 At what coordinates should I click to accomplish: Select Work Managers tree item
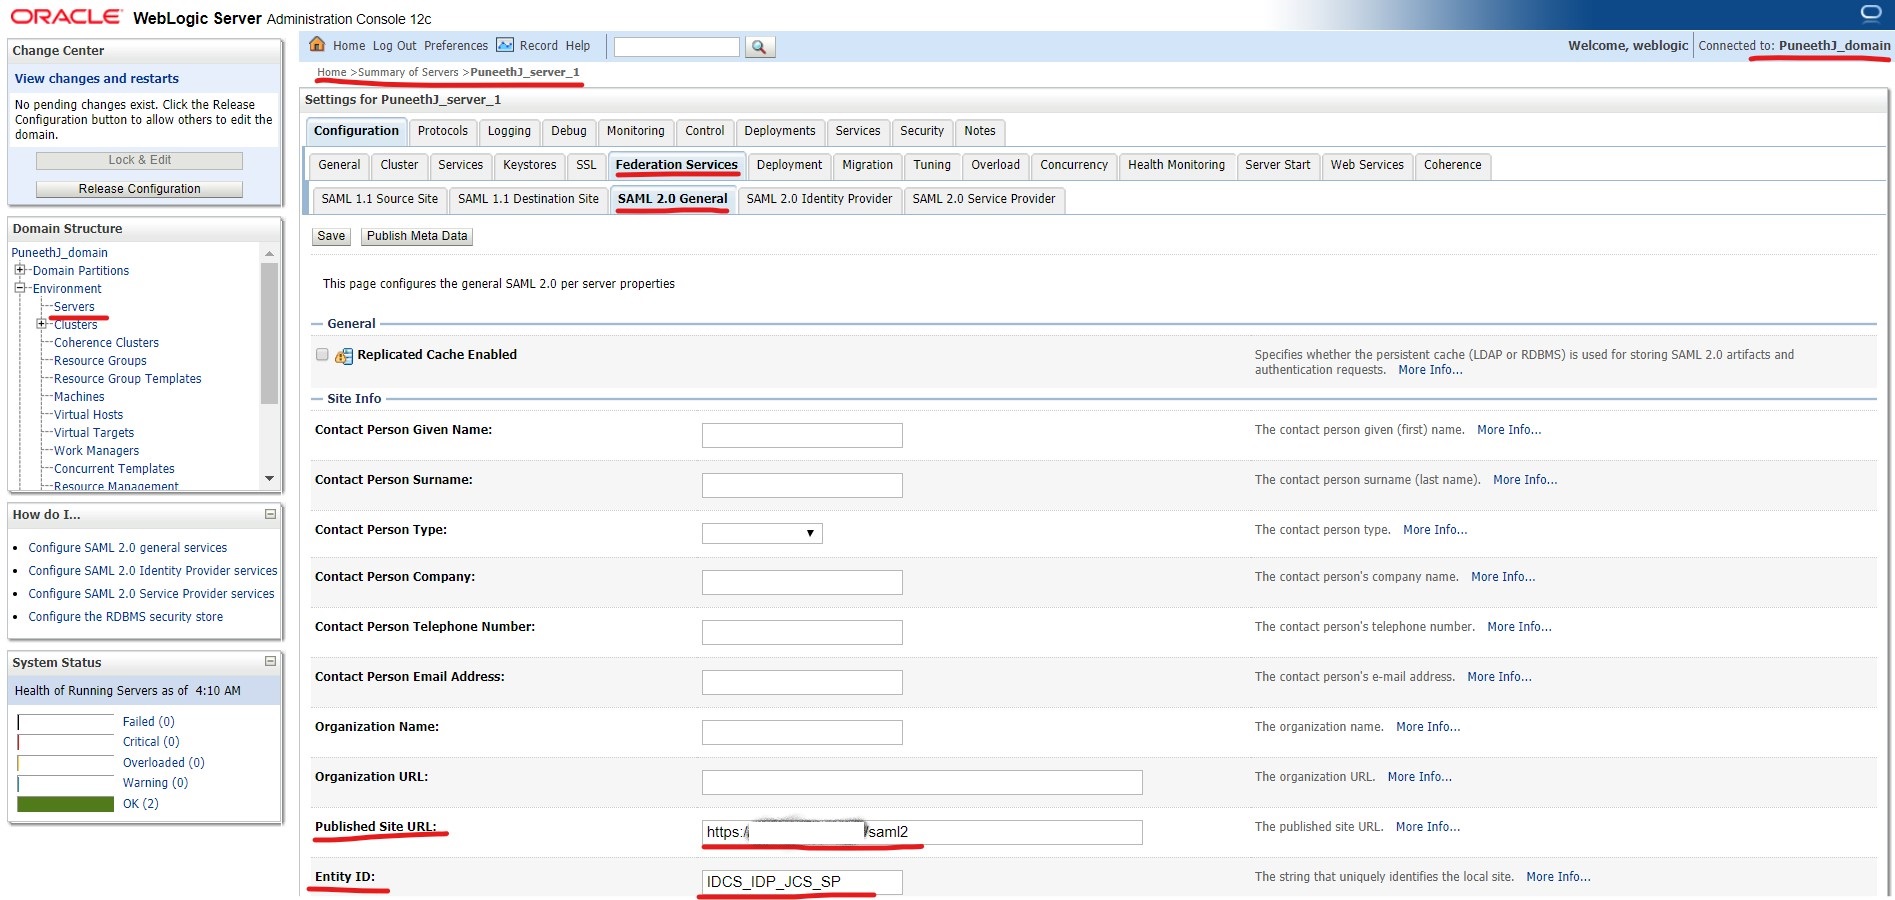tap(96, 451)
